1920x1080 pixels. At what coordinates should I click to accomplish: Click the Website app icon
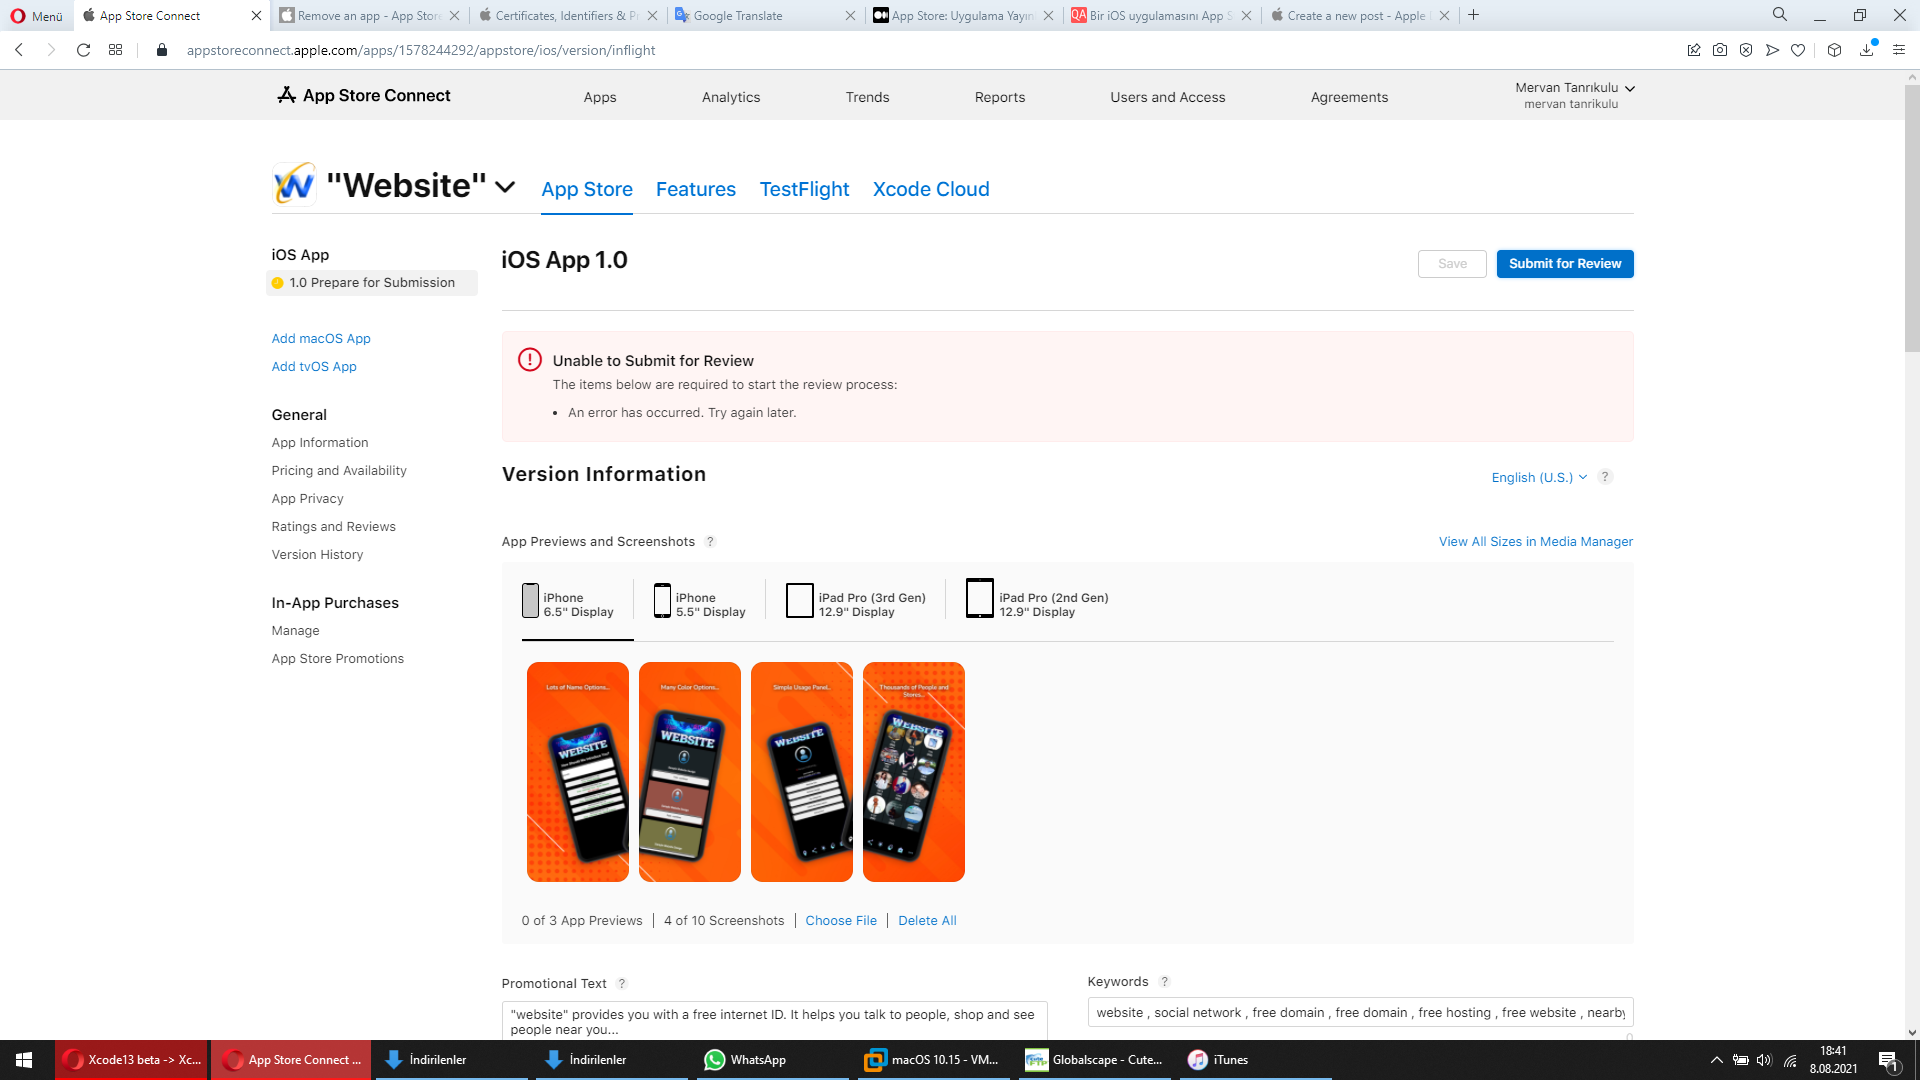click(x=294, y=185)
